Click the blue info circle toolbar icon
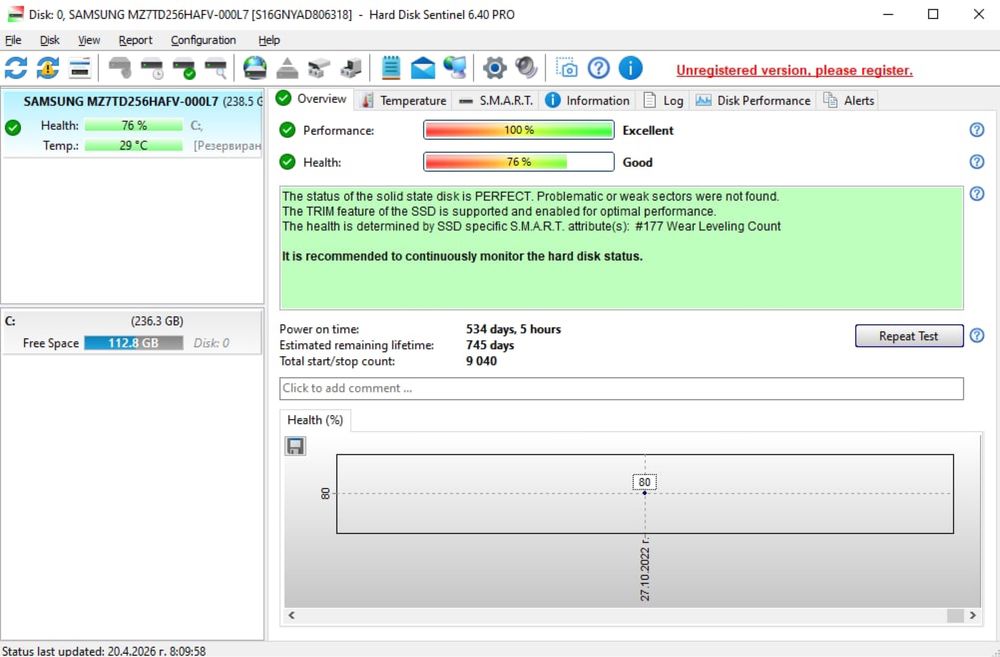 tap(630, 68)
